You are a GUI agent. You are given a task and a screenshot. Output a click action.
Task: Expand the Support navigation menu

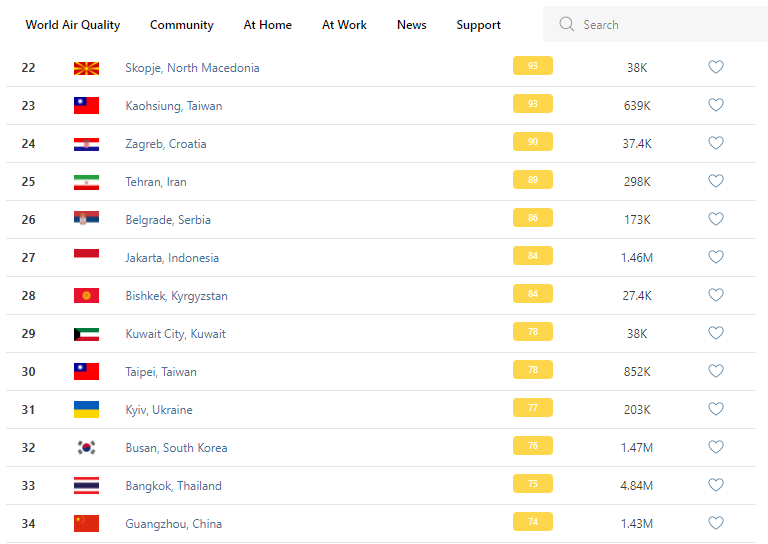point(478,25)
